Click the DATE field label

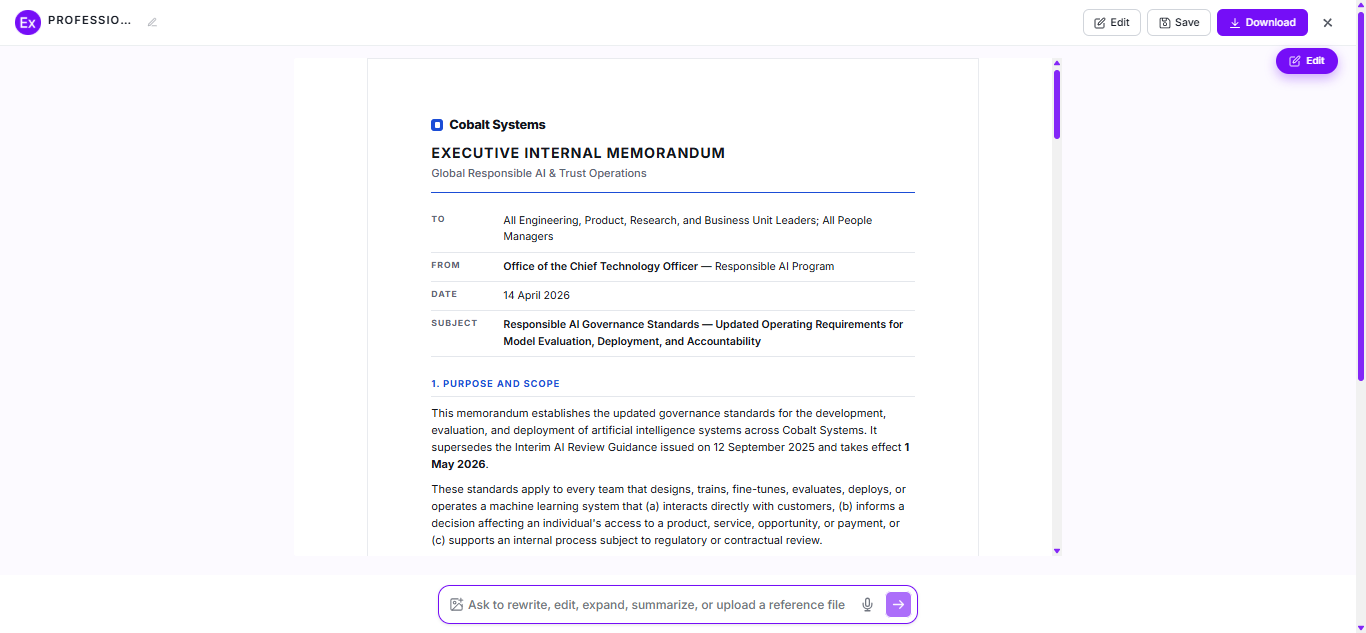pyautogui.click(x=444, y=294)
